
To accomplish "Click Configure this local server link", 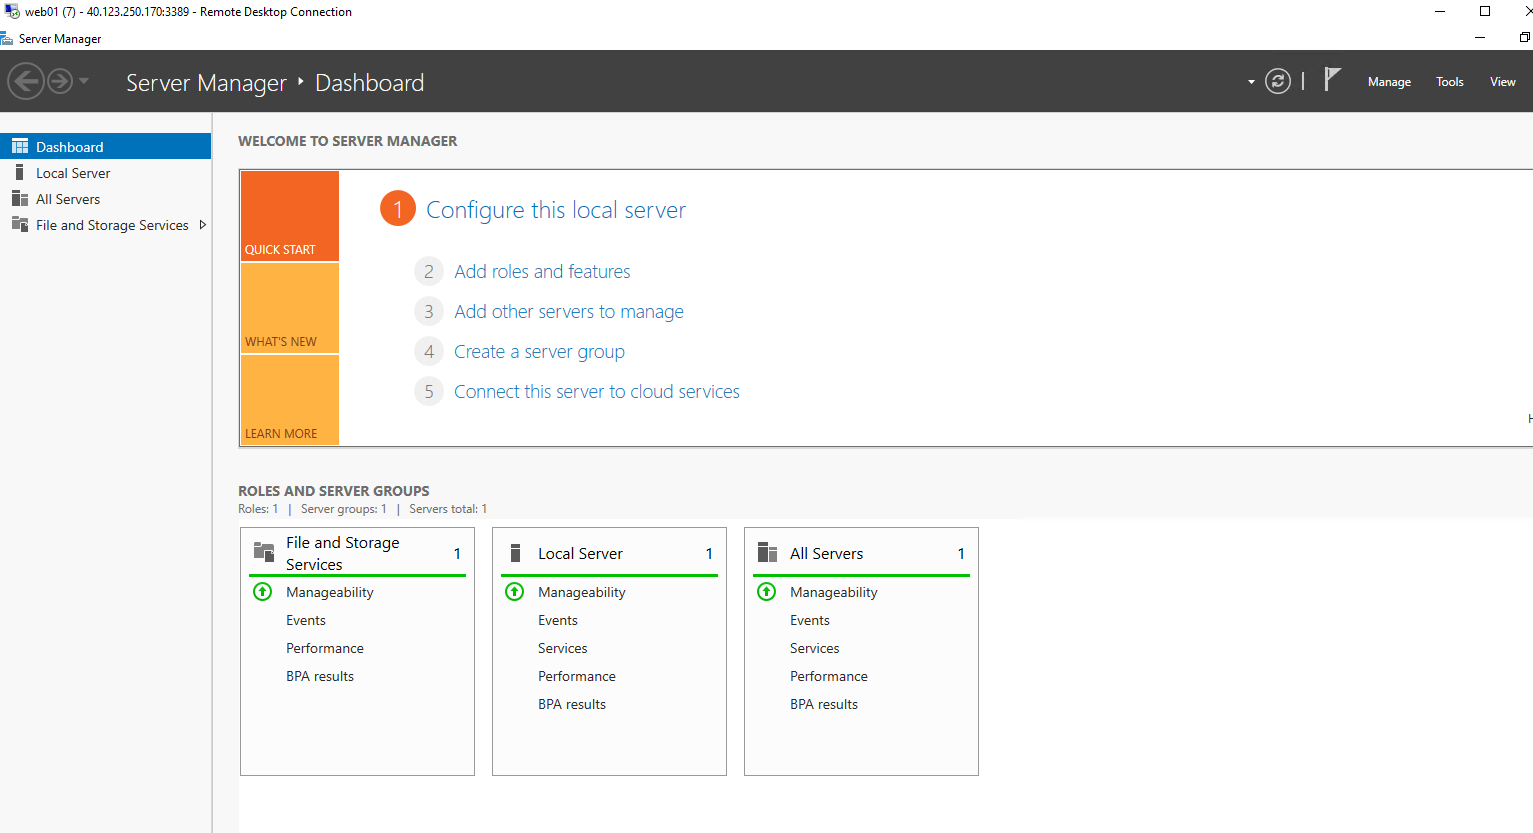I will (556, 210).
